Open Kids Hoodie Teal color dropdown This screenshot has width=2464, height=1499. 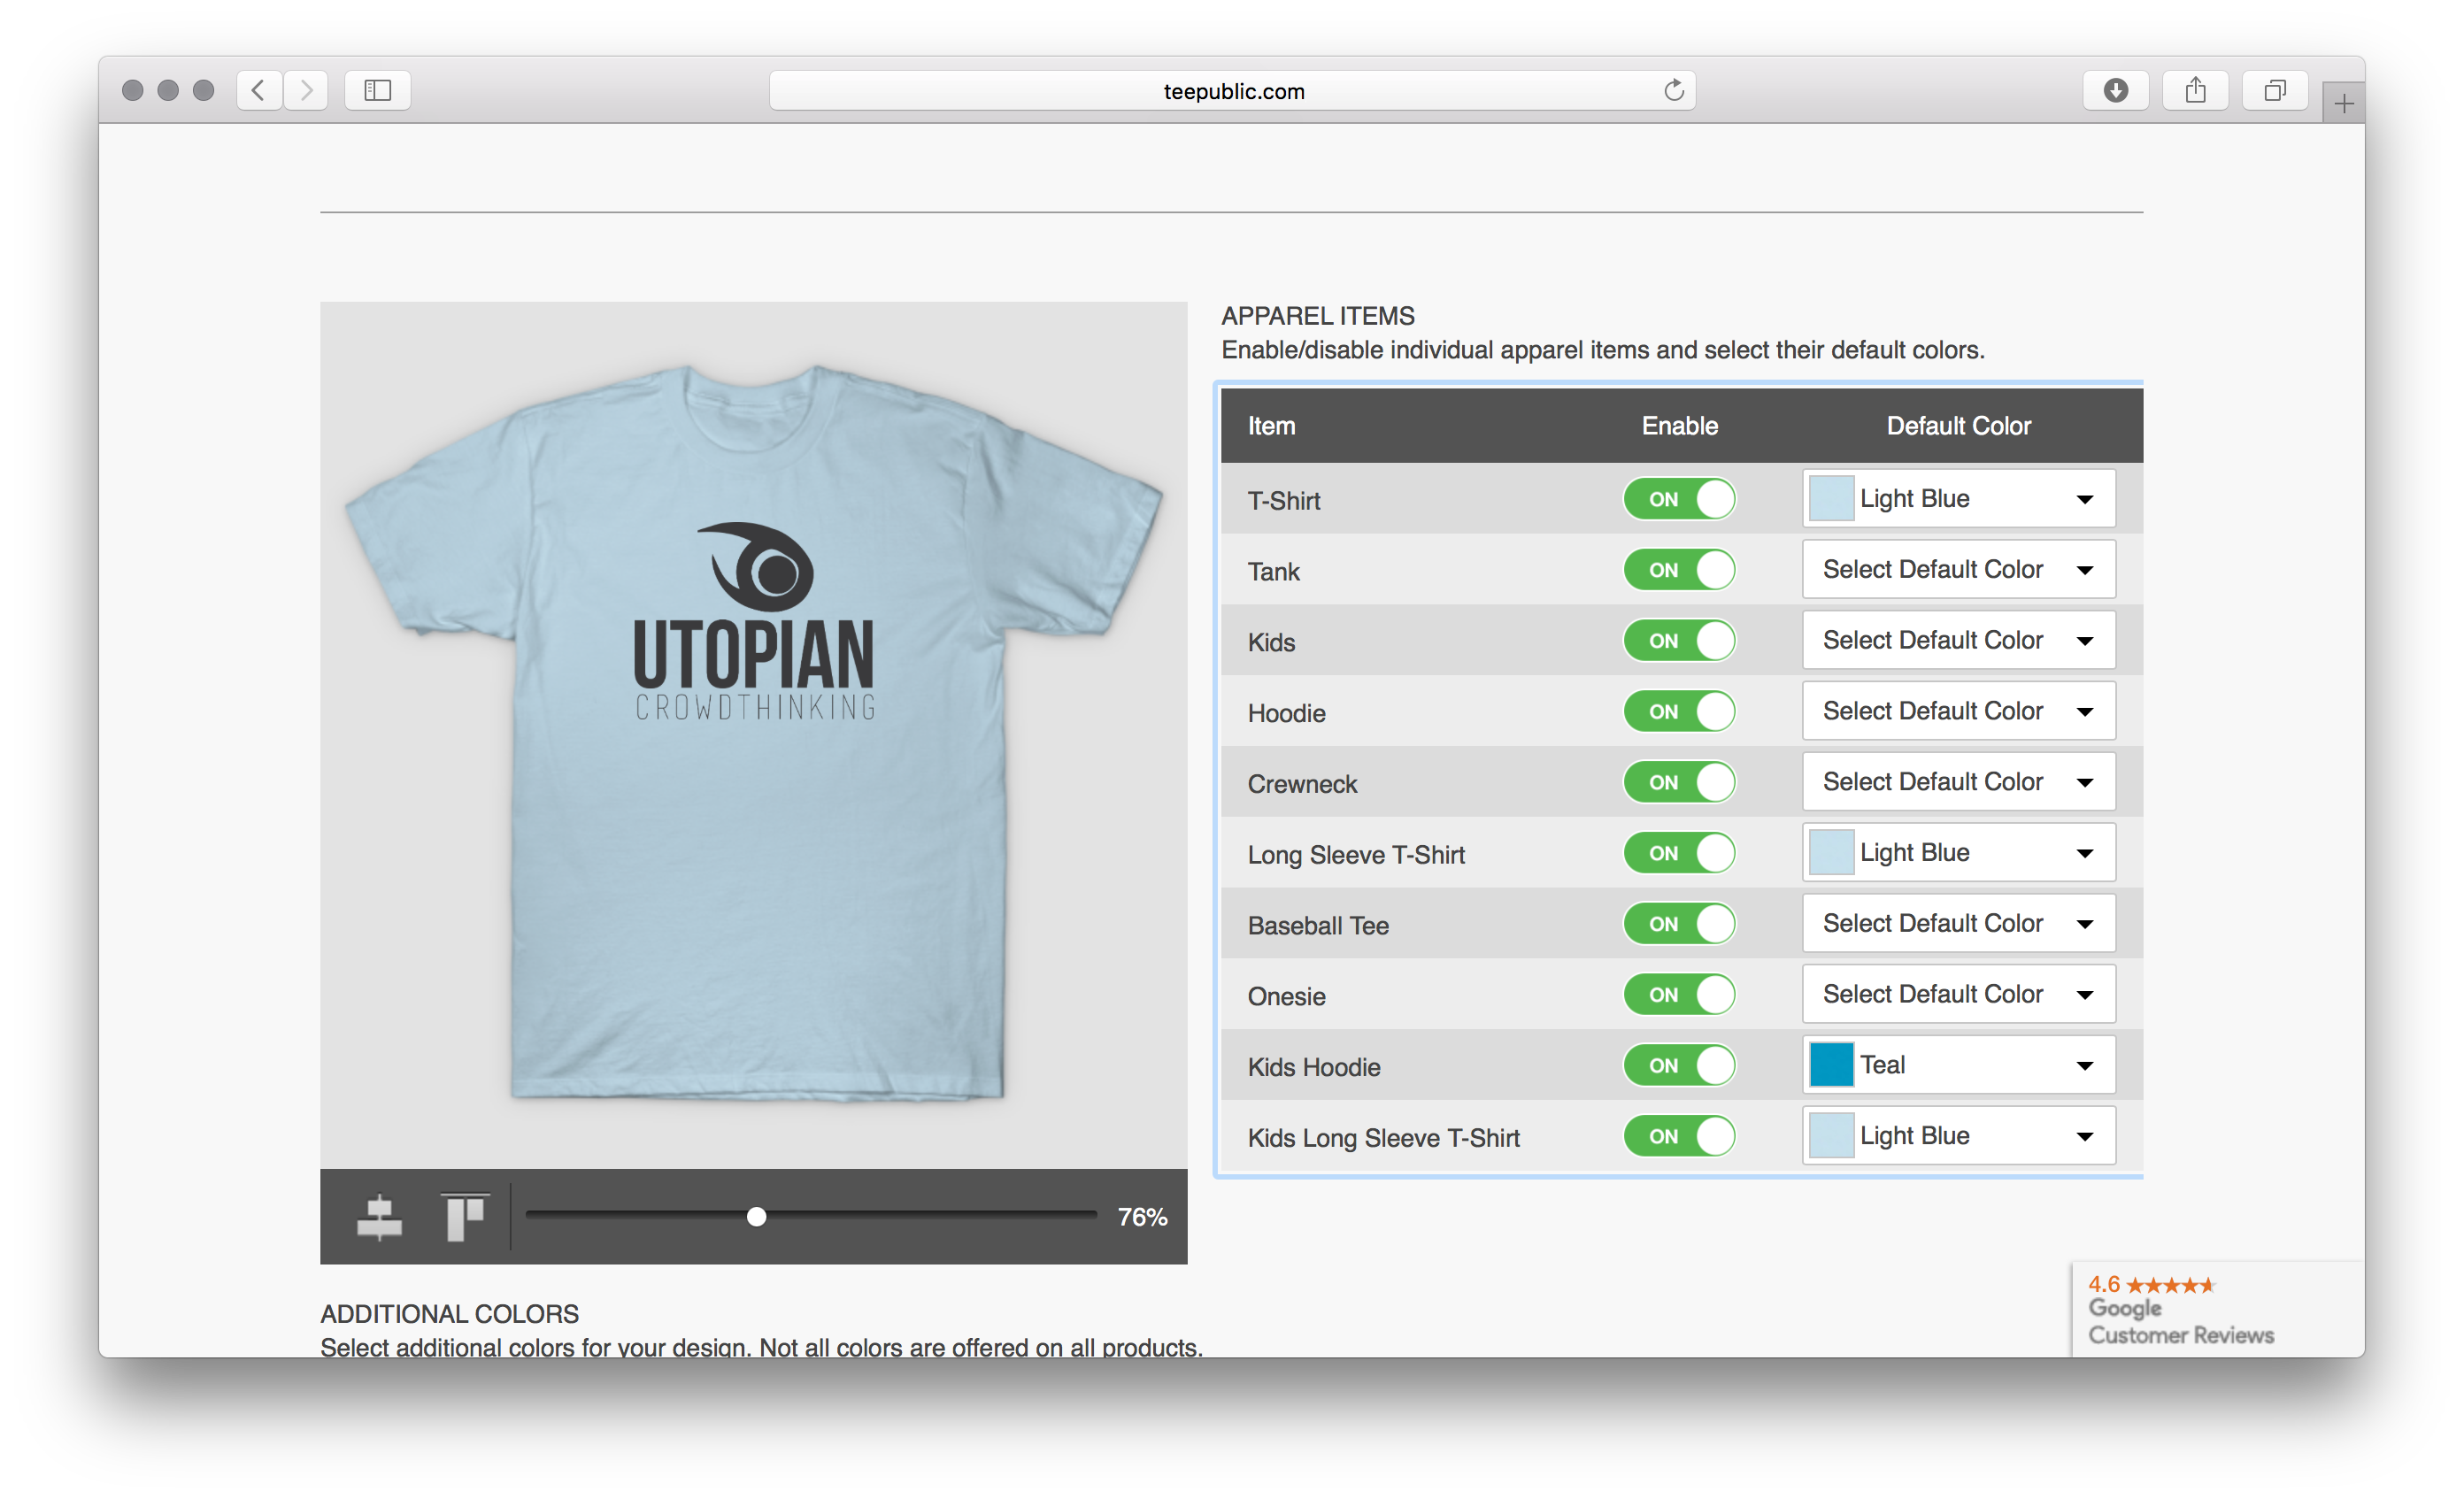point(1958,1065)
